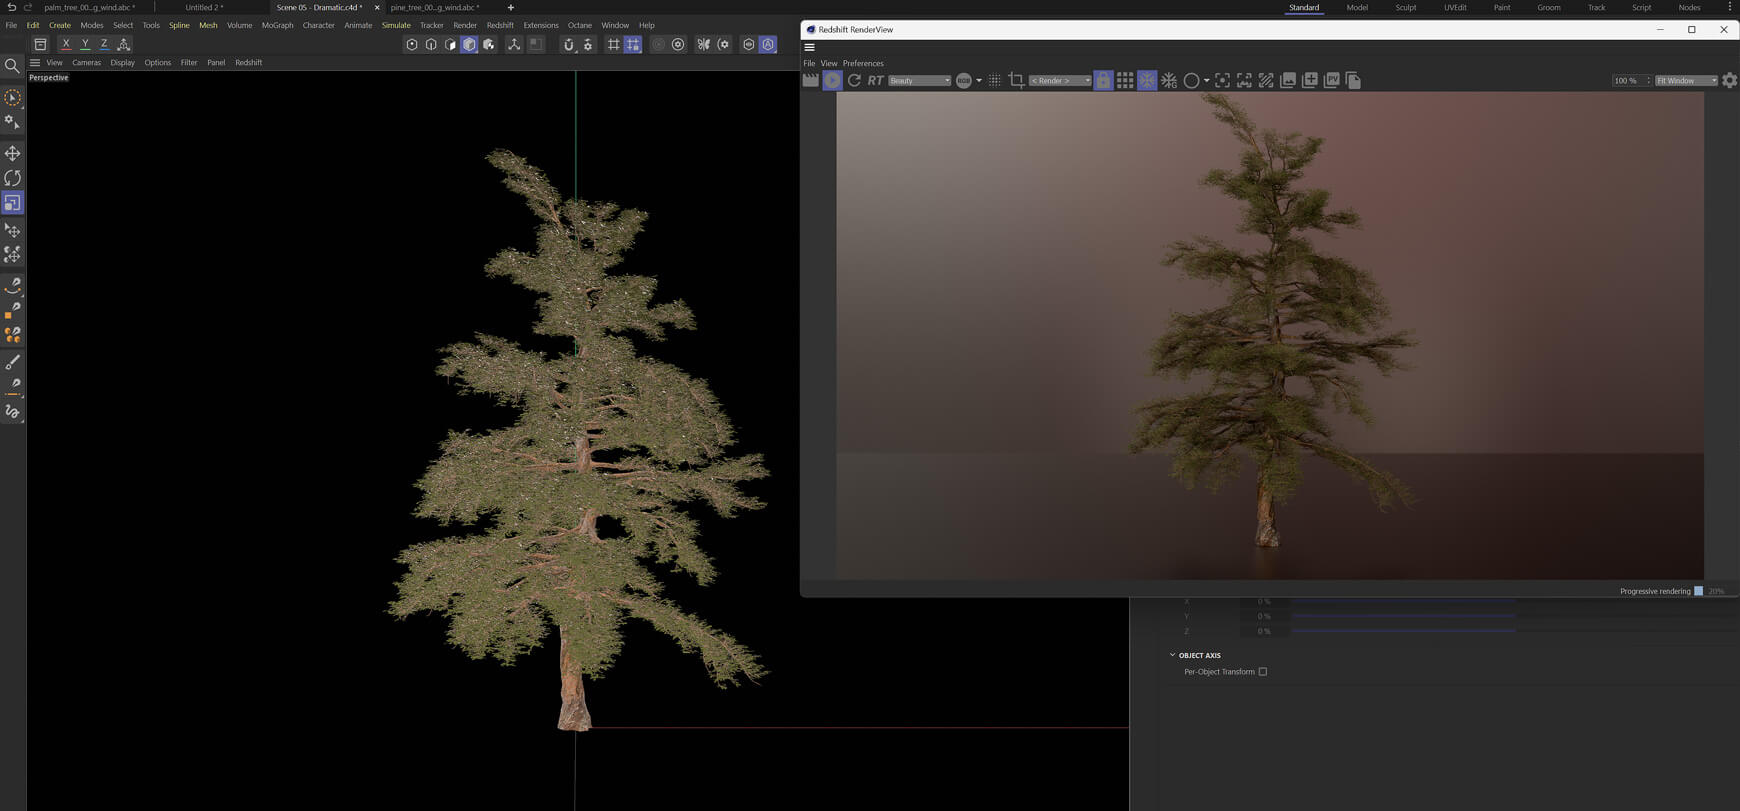
Task: Toggle Per-Object Transform checkbox
Action: pyautogui.click(x=1263, y=672)
